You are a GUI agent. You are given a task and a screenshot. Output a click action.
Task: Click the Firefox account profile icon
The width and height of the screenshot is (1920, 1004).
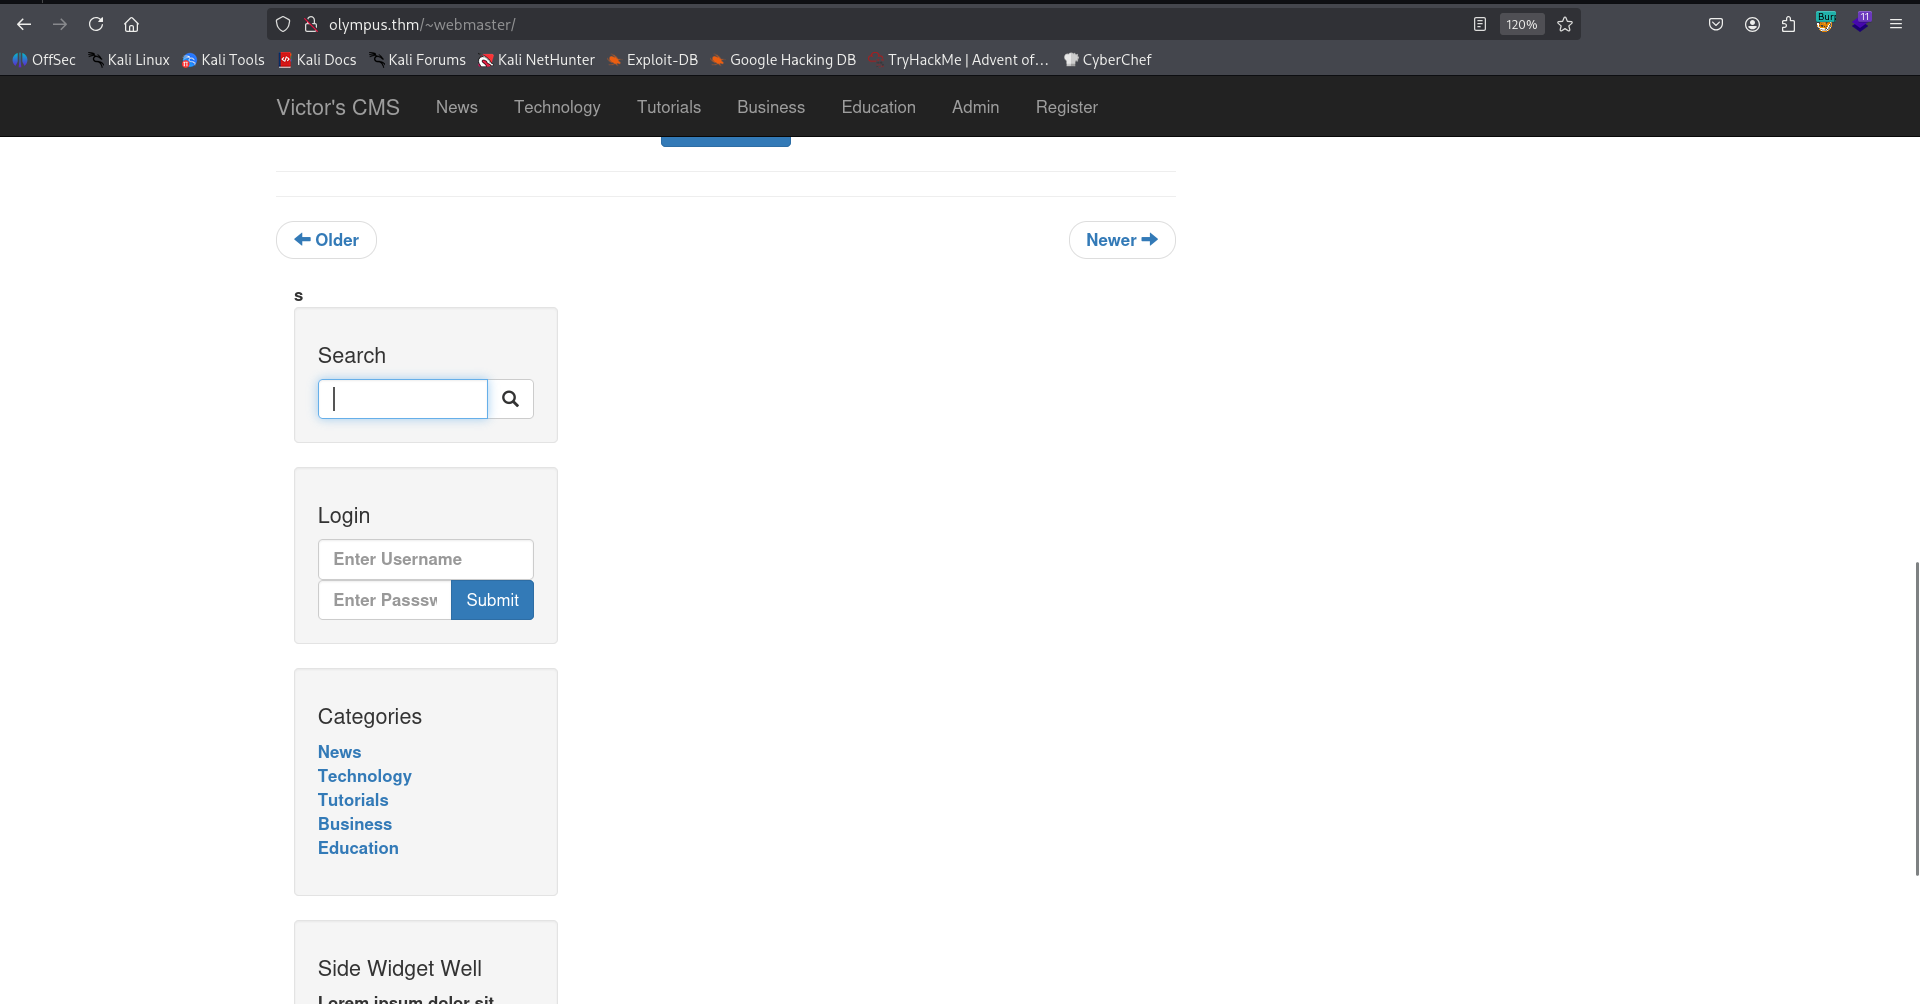point(1752,24)
